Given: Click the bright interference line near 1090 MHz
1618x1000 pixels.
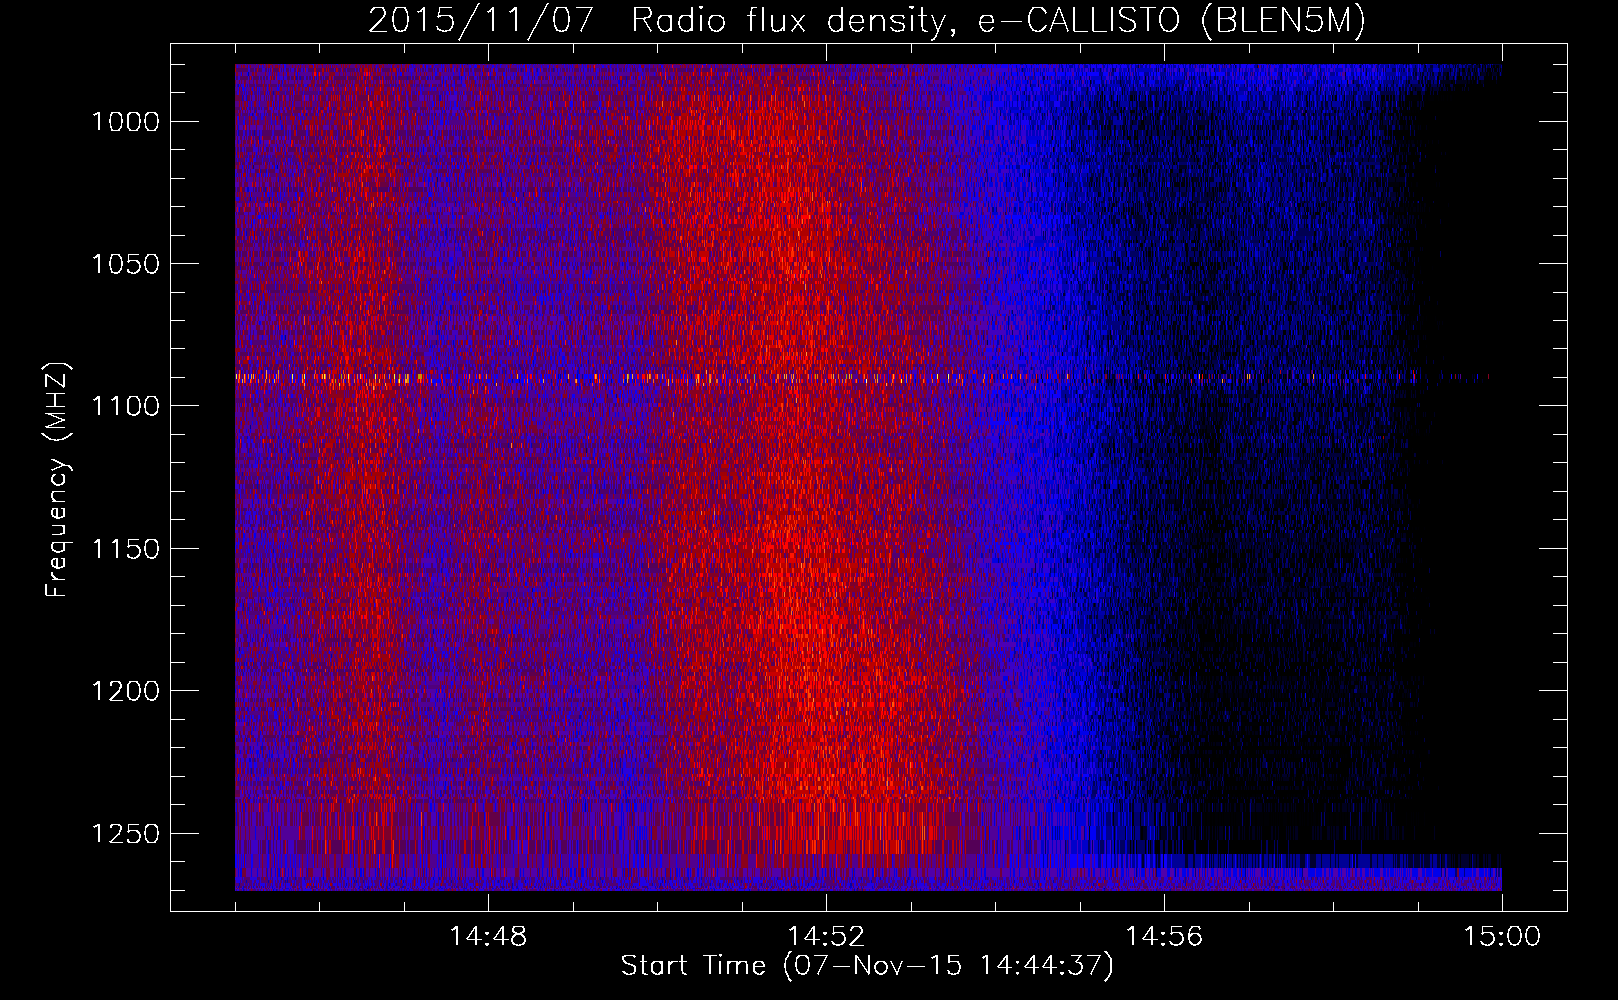Looking at the screenshot, I should pos(865,378).
